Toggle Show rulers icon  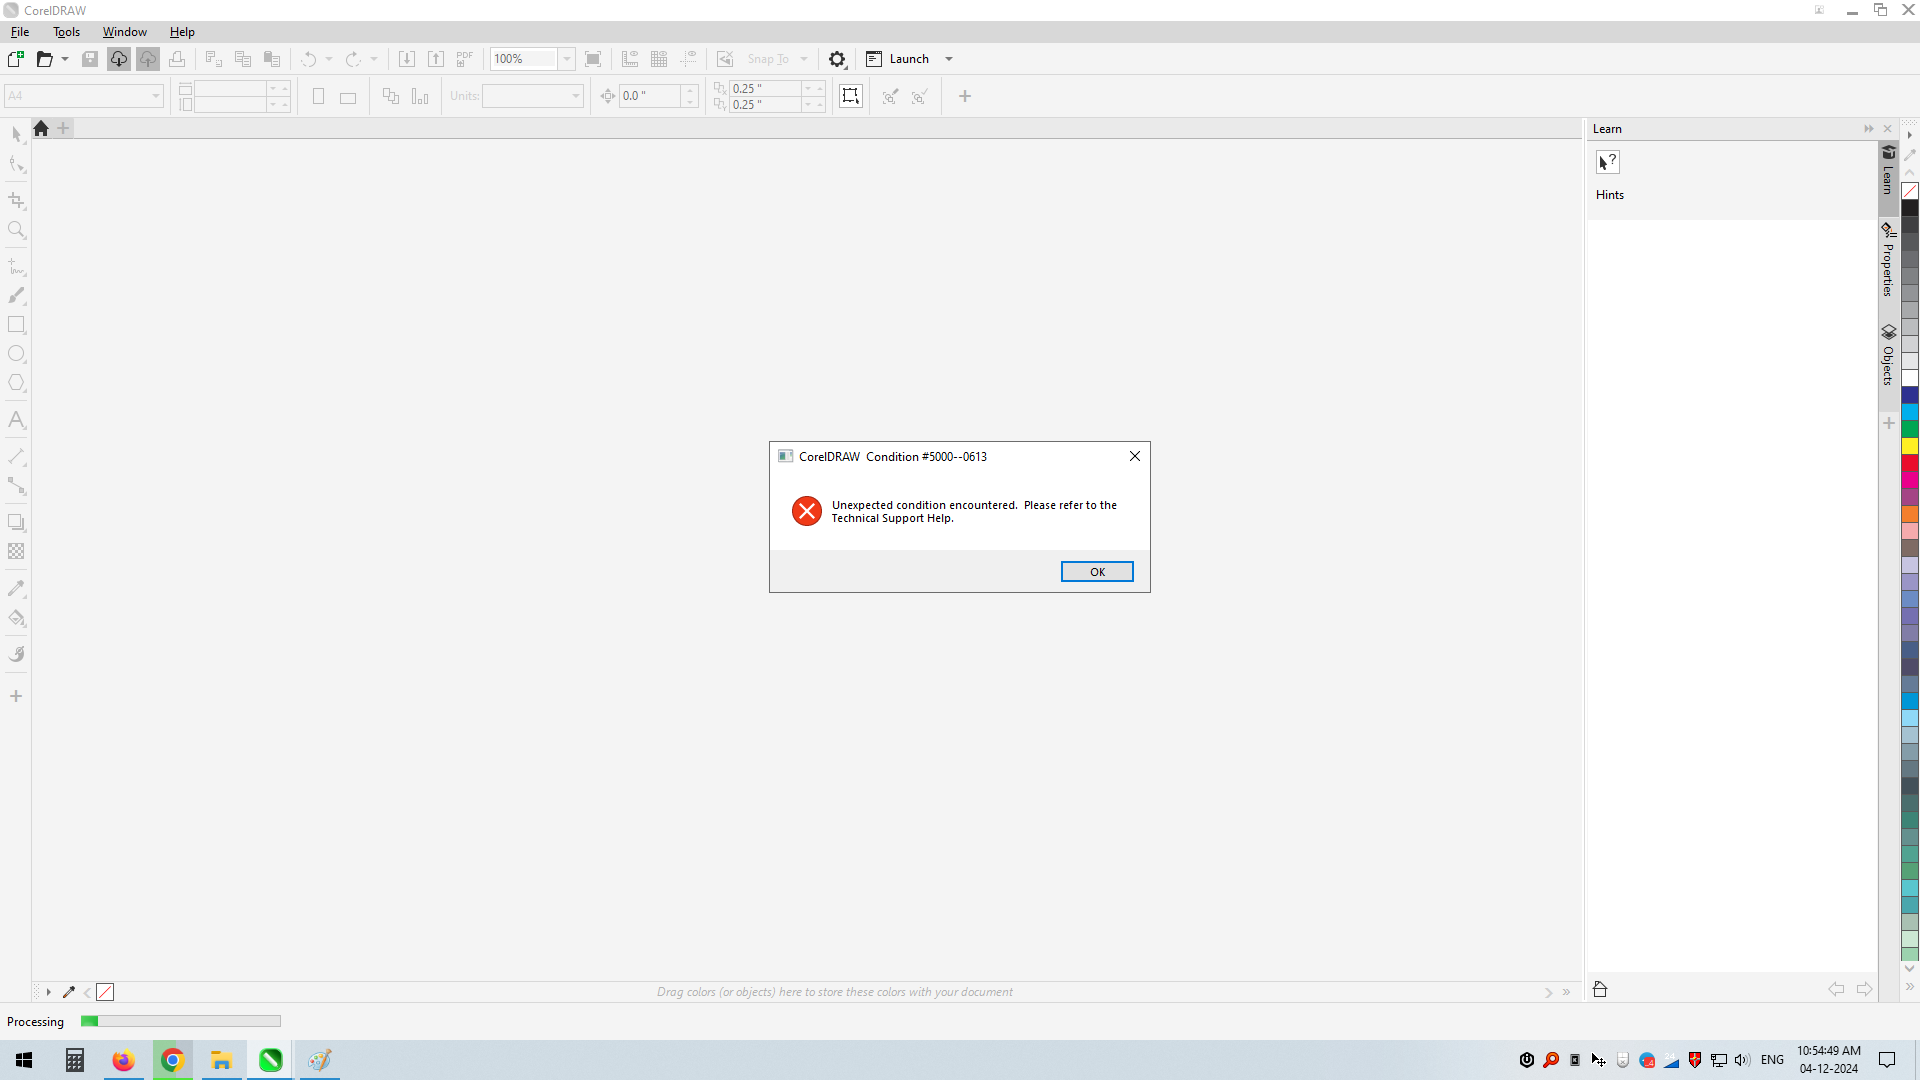coord(630,59)
